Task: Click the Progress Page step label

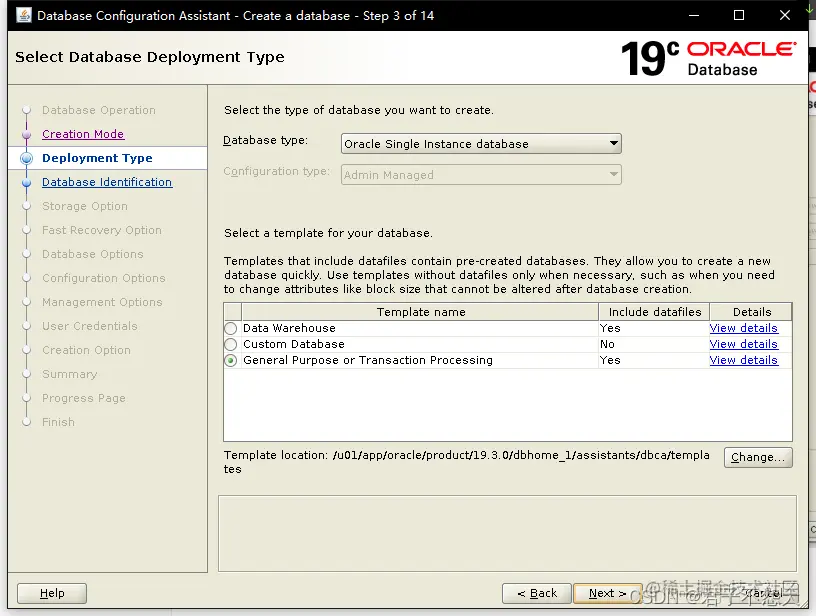Action: pos(84,398)
